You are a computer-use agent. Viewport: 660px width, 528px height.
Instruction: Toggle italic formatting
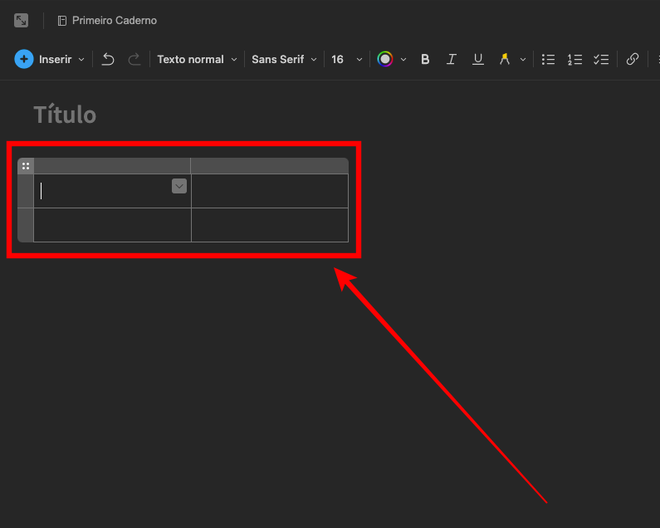pyautogui.click(x=451, y=59)
